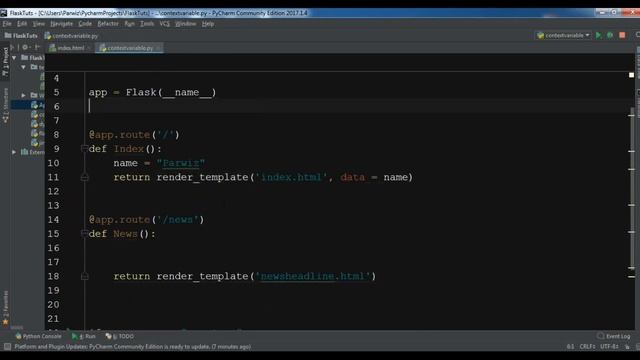Click the PyCharm update notification message
Image resolution: width=640 pixels, height=360 pixels.
tap(133, 347)
